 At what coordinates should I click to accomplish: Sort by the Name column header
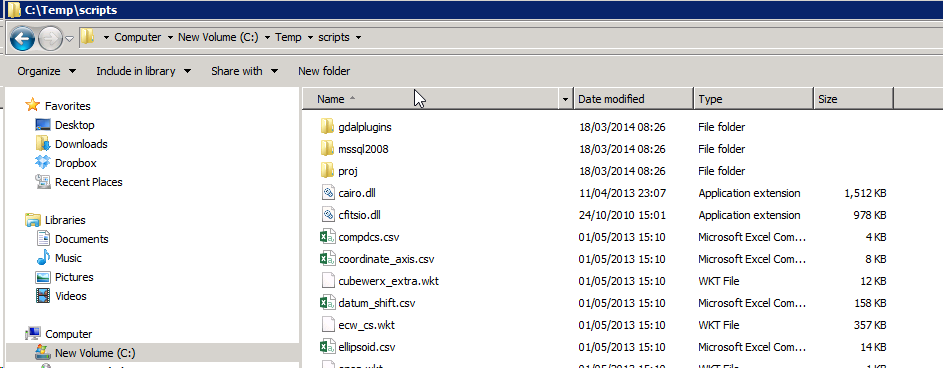point(430,99)
